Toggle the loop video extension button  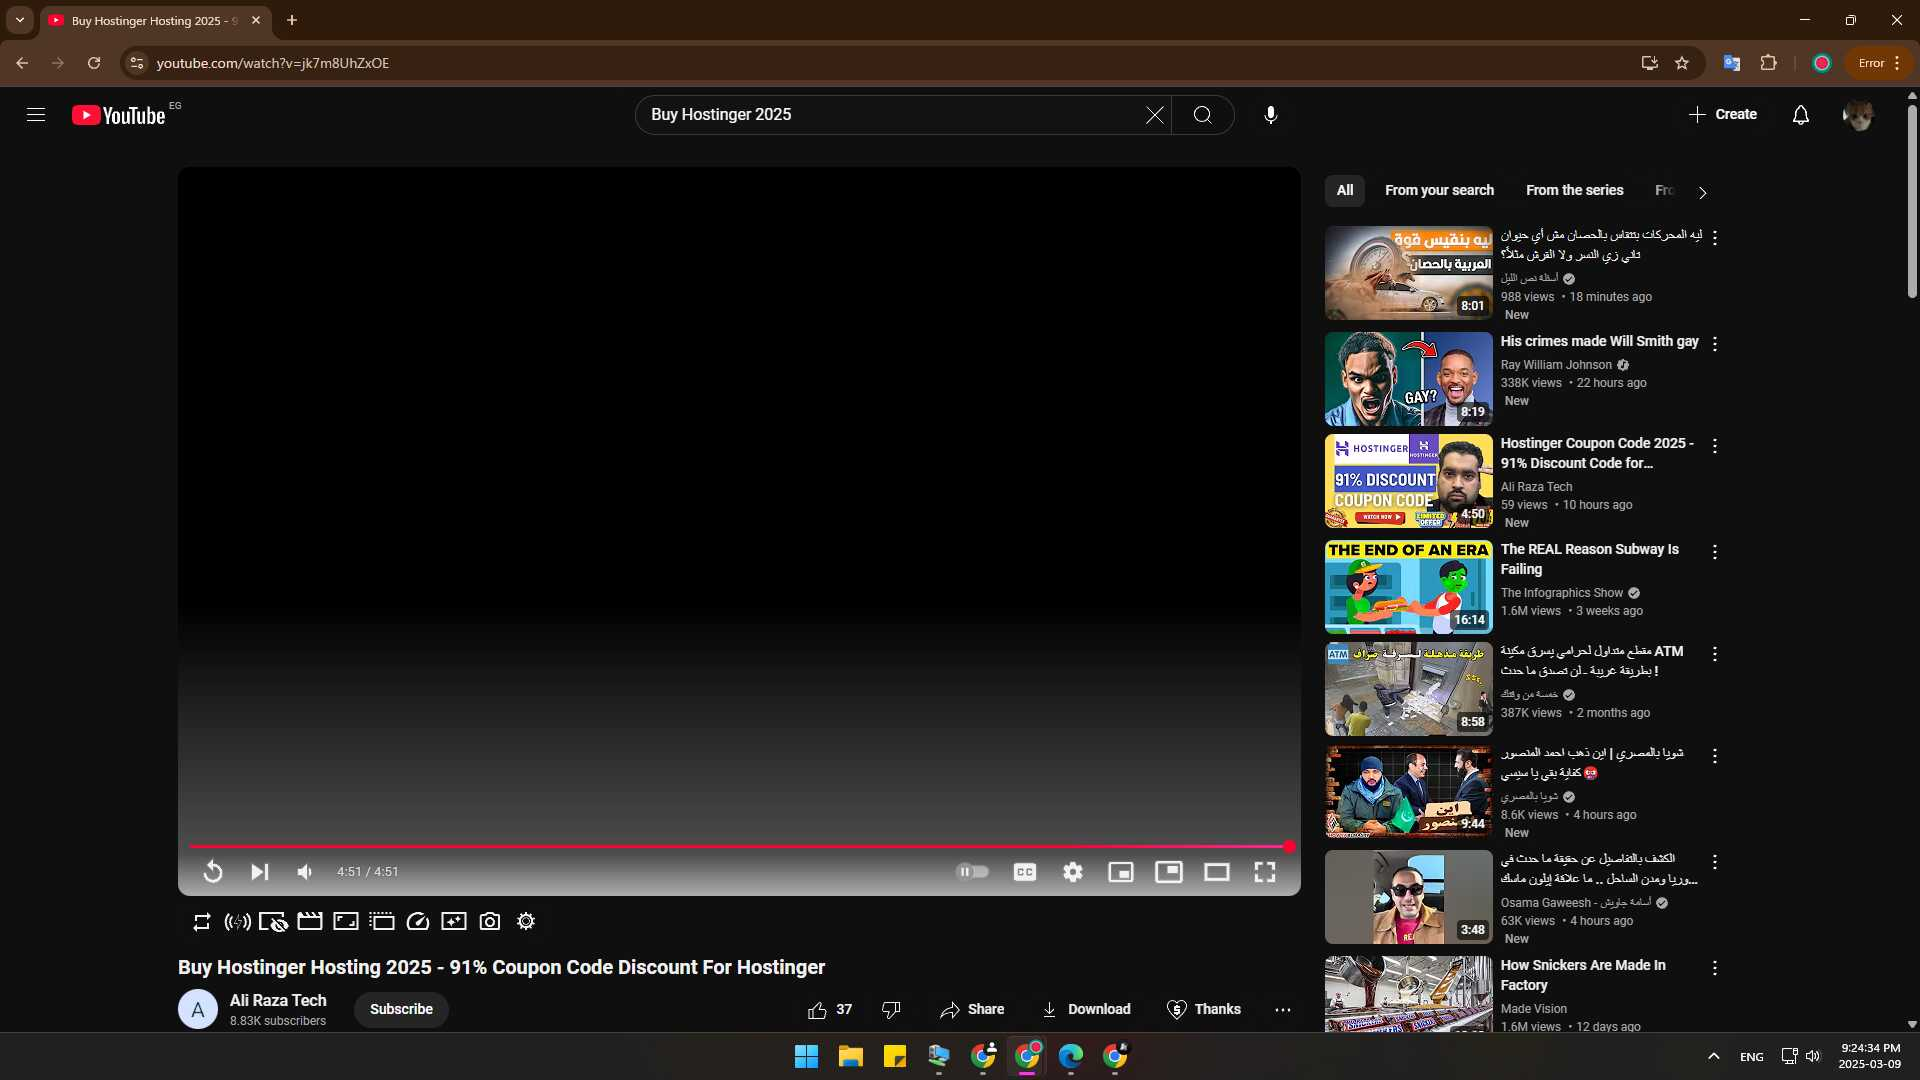click(201, 922)
